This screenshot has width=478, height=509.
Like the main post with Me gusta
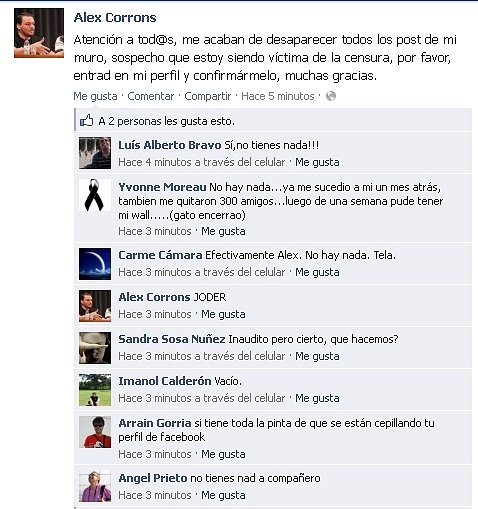pyautogui.click(x=95, y=96)
